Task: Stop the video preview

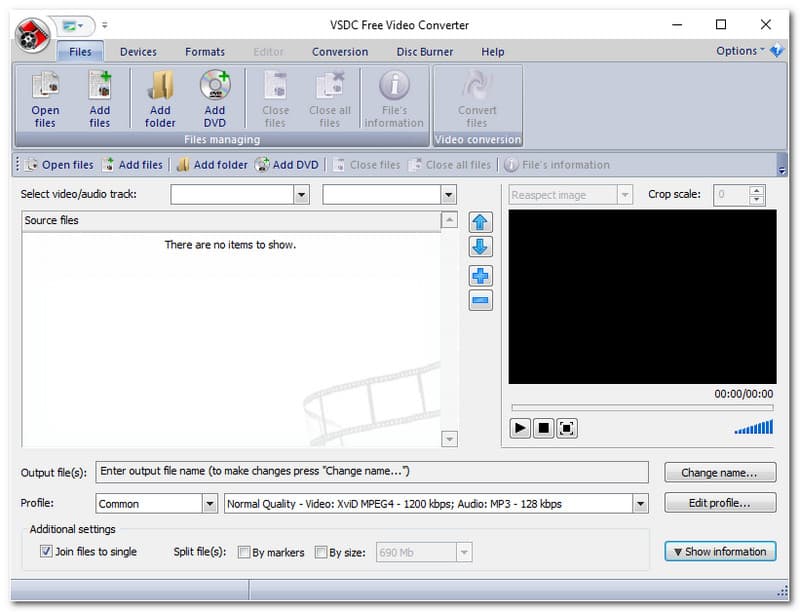Action: [x=543, y=428]
